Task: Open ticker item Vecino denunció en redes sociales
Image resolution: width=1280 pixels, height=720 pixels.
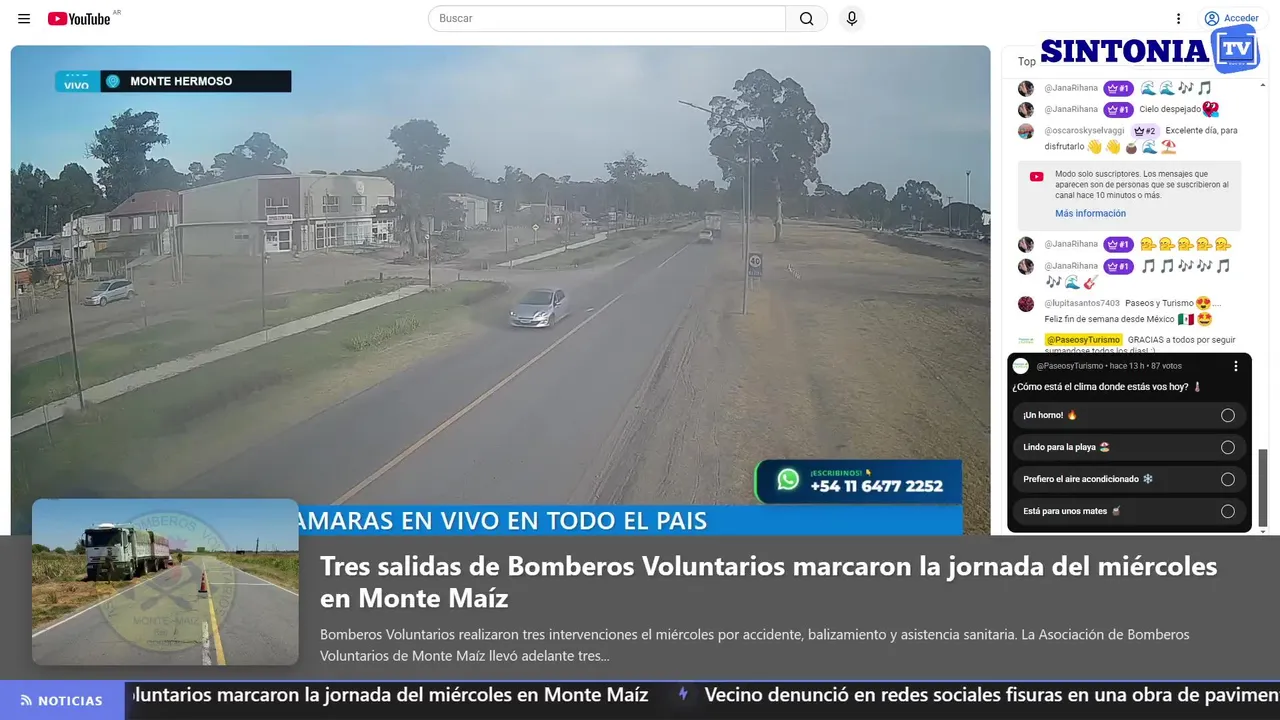Action: pos(992,695)
